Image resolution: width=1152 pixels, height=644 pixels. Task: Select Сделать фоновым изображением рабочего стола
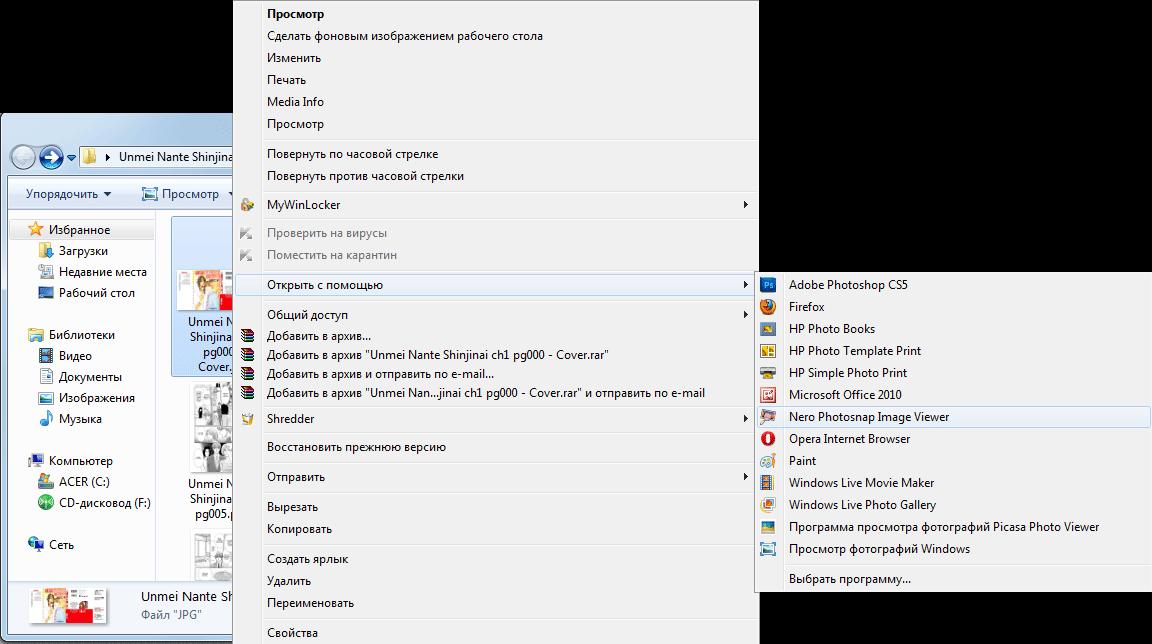(x=496, y=36)
